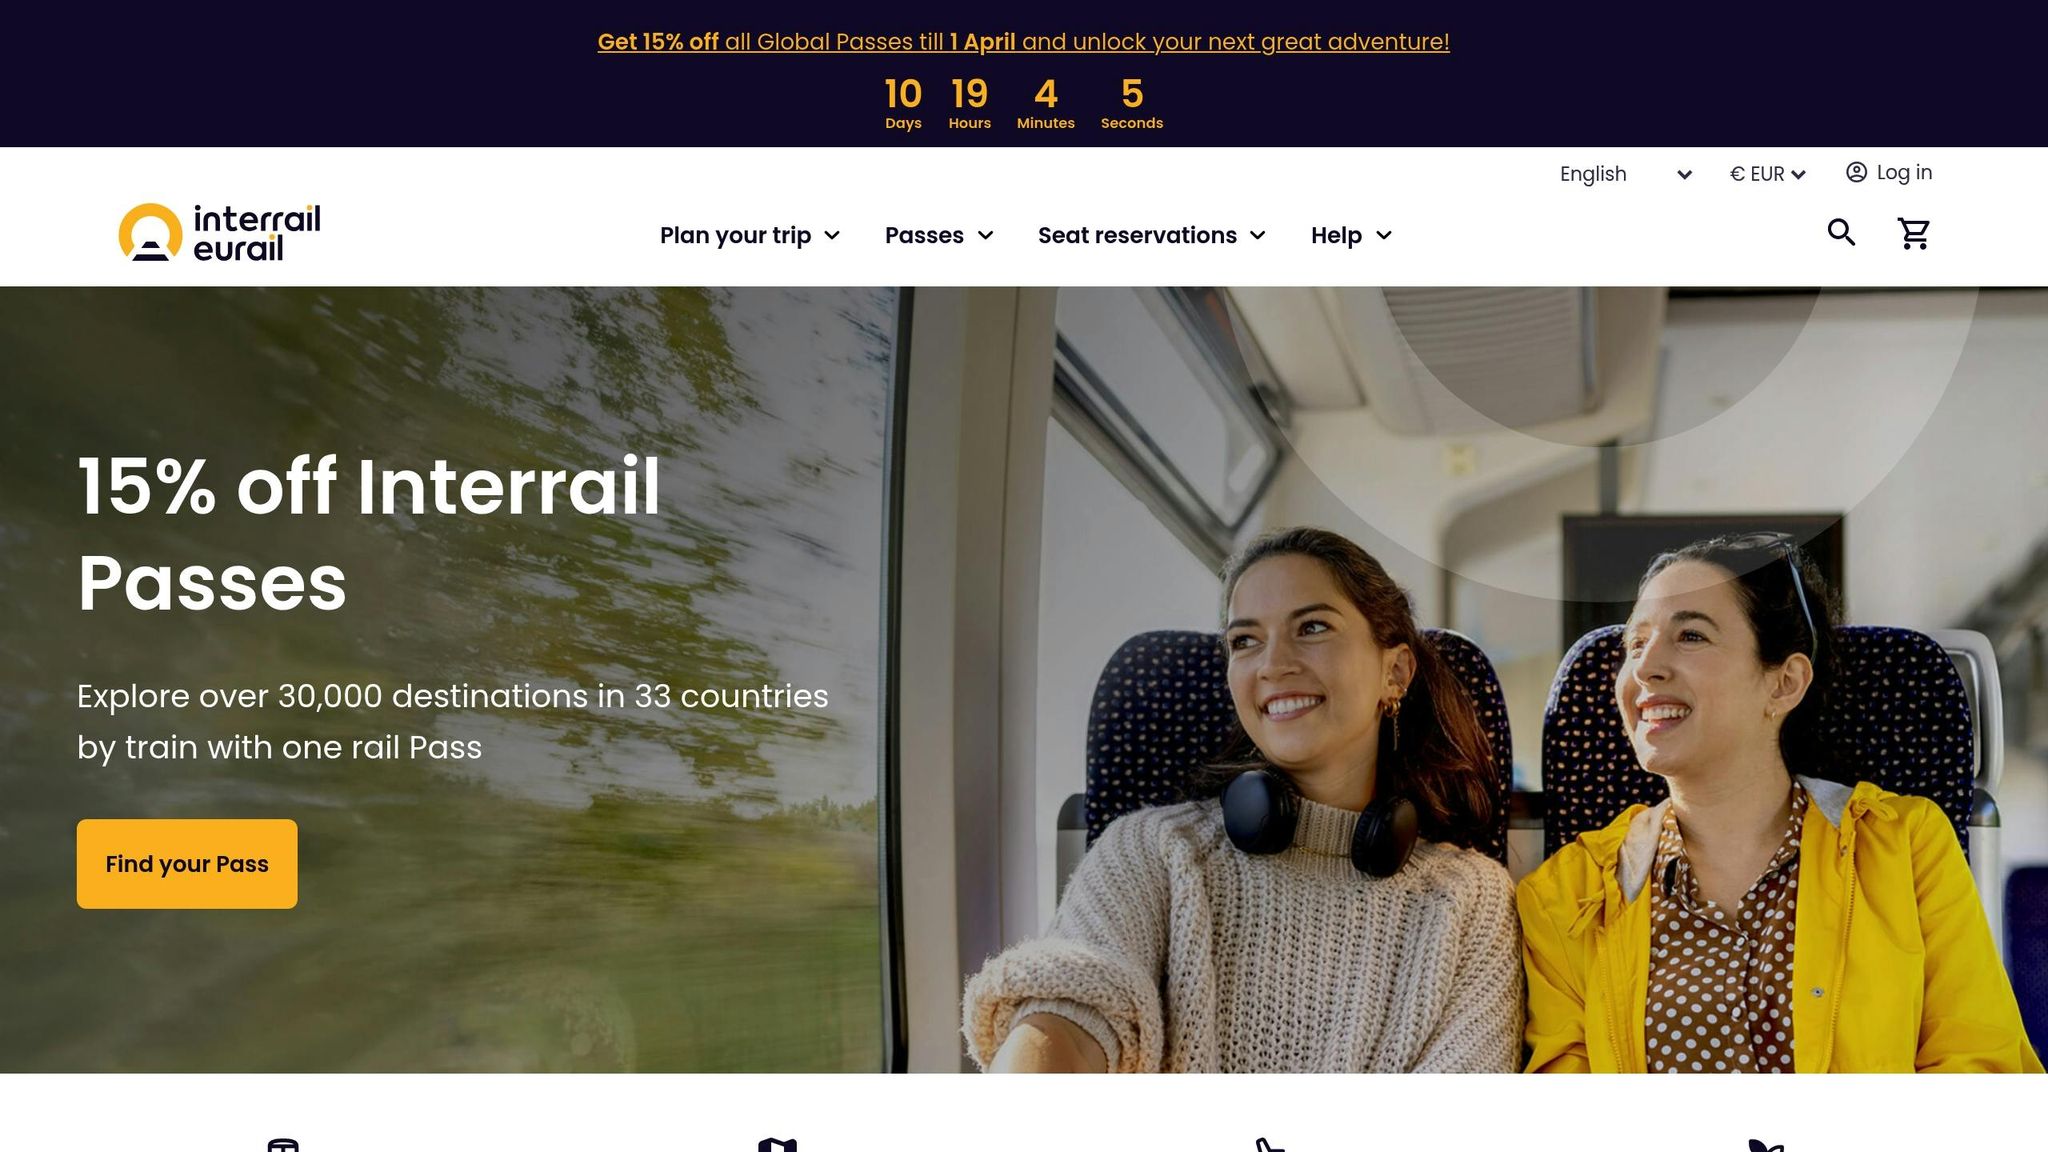The image size is (2048, 1152).
Task: Click the folded map icon below the hero
Action: 777,1145
